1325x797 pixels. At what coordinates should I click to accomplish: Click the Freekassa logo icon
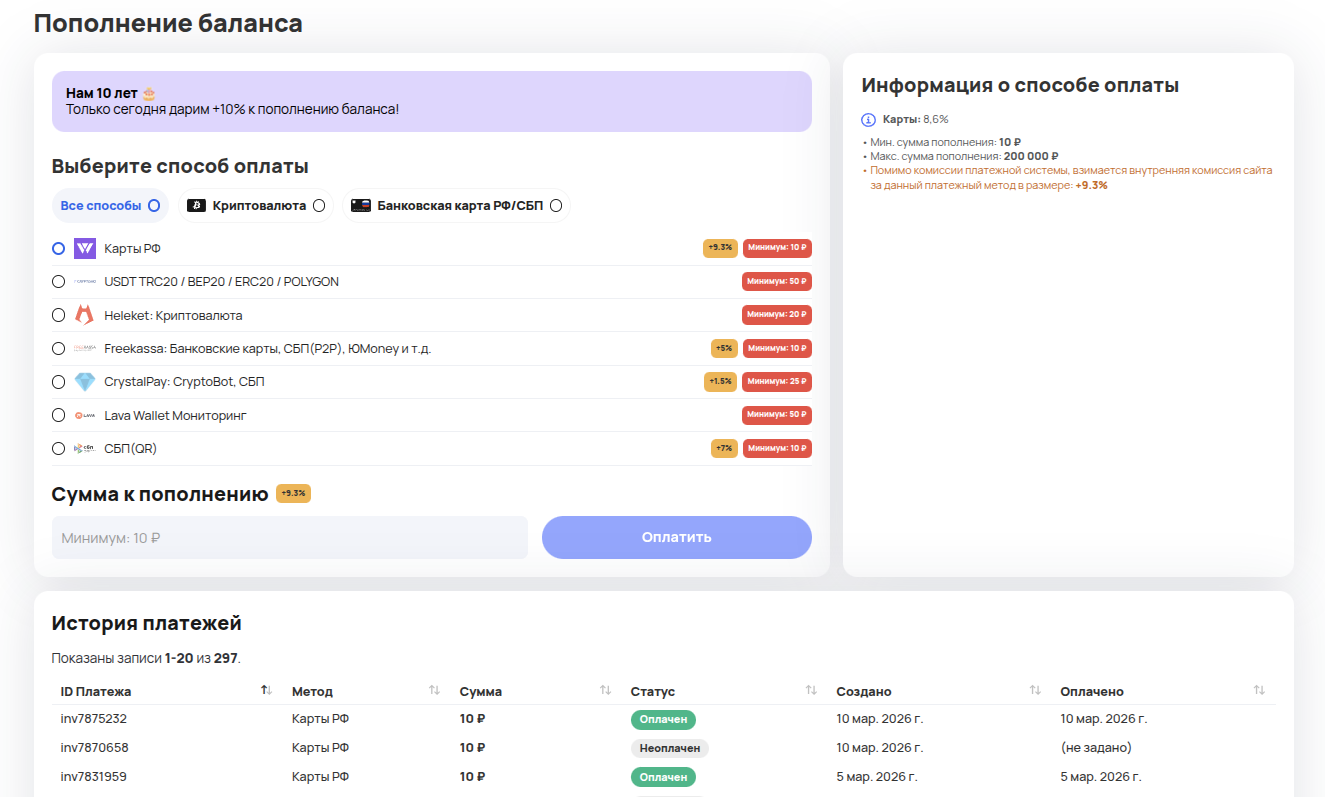[85, 349]
